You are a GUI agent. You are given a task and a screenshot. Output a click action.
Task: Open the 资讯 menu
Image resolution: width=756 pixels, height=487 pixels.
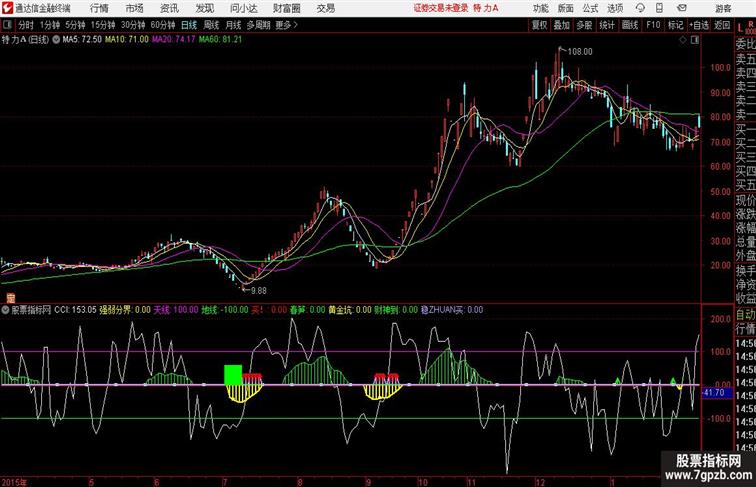[x=169, y=8]
